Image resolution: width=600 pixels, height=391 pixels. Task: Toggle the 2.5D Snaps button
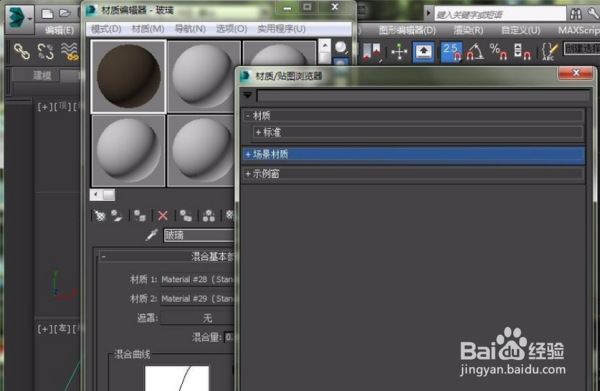point(451,52)
